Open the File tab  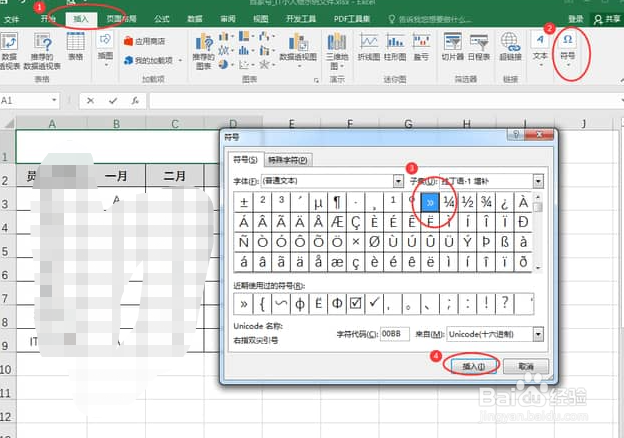12,19
